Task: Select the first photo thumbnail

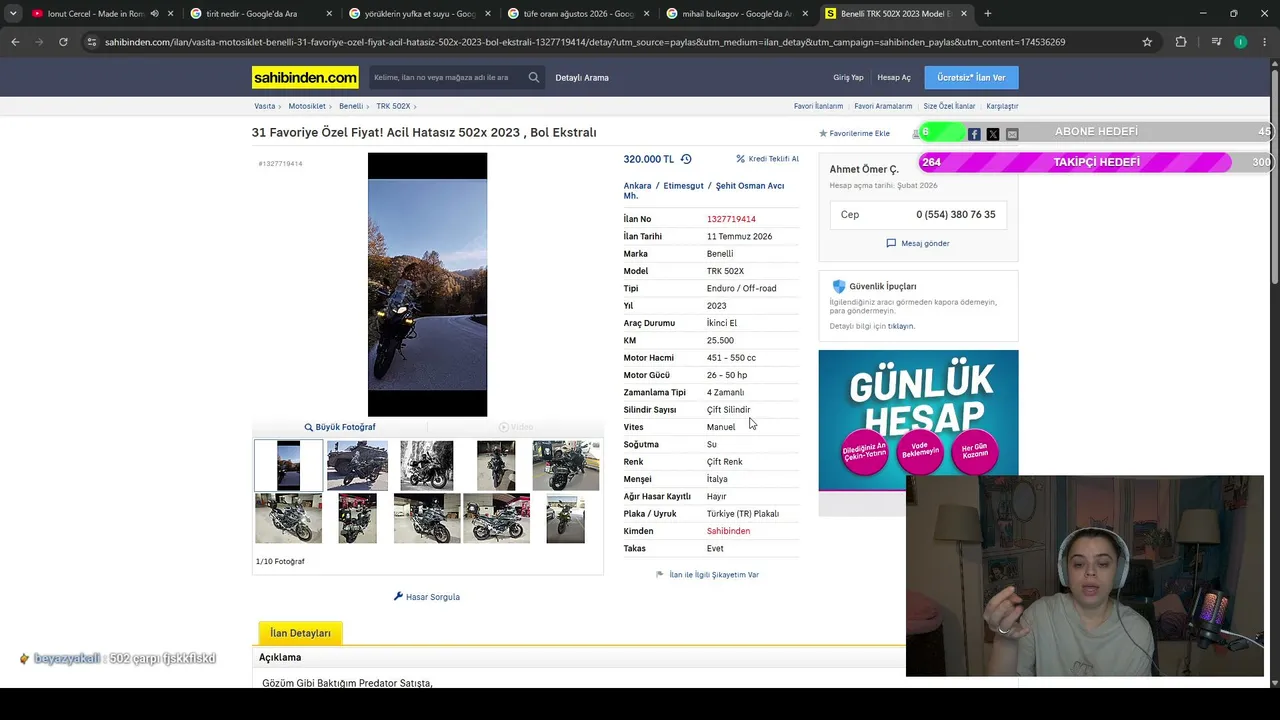Action: pos(288,465)
